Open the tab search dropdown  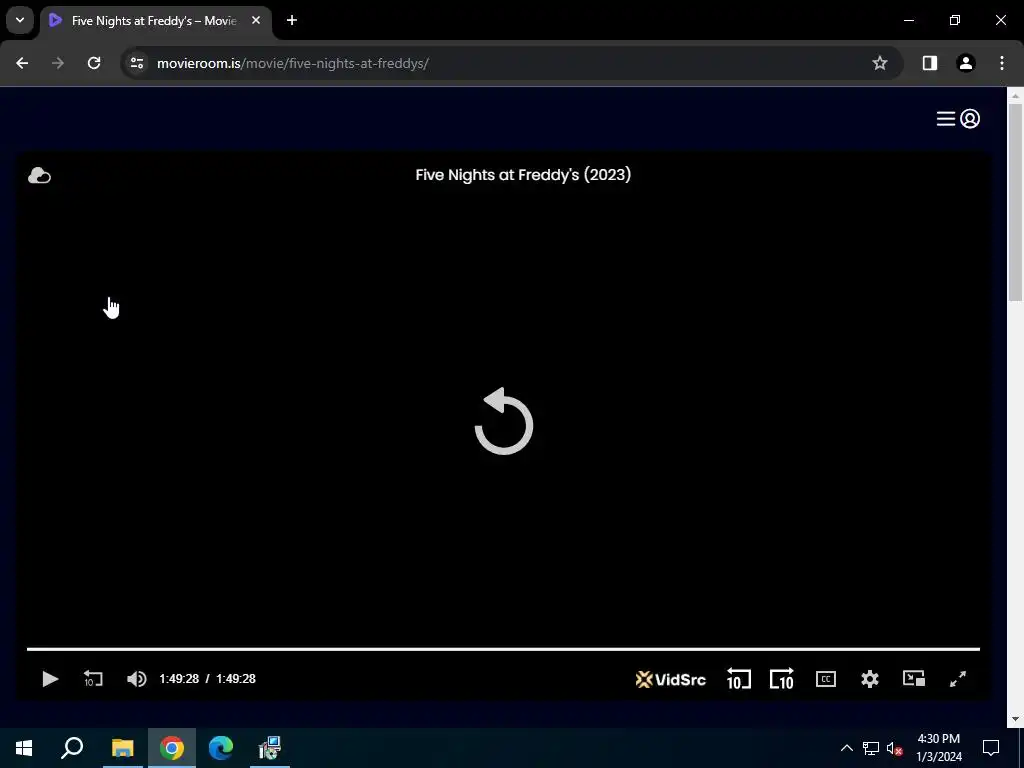(20, 20)
